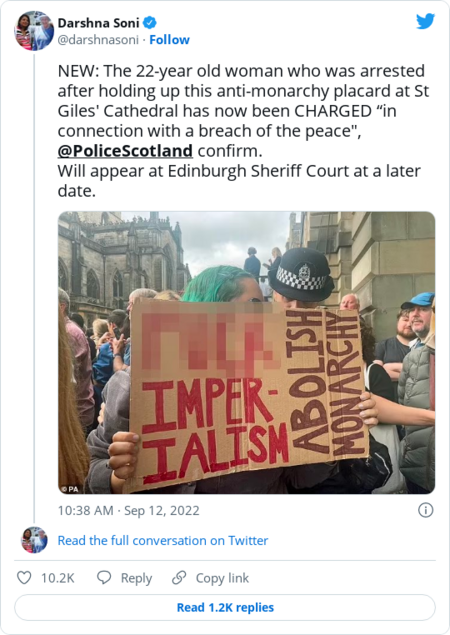Click the blue verified badge
The width and height of the screenshot is (450, 635).
pos(150,23)
